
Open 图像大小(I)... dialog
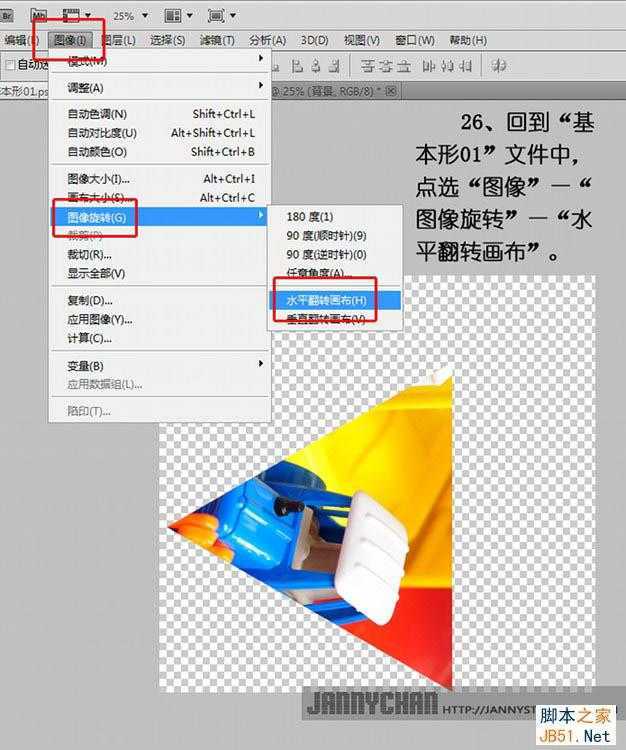point(160,179)
